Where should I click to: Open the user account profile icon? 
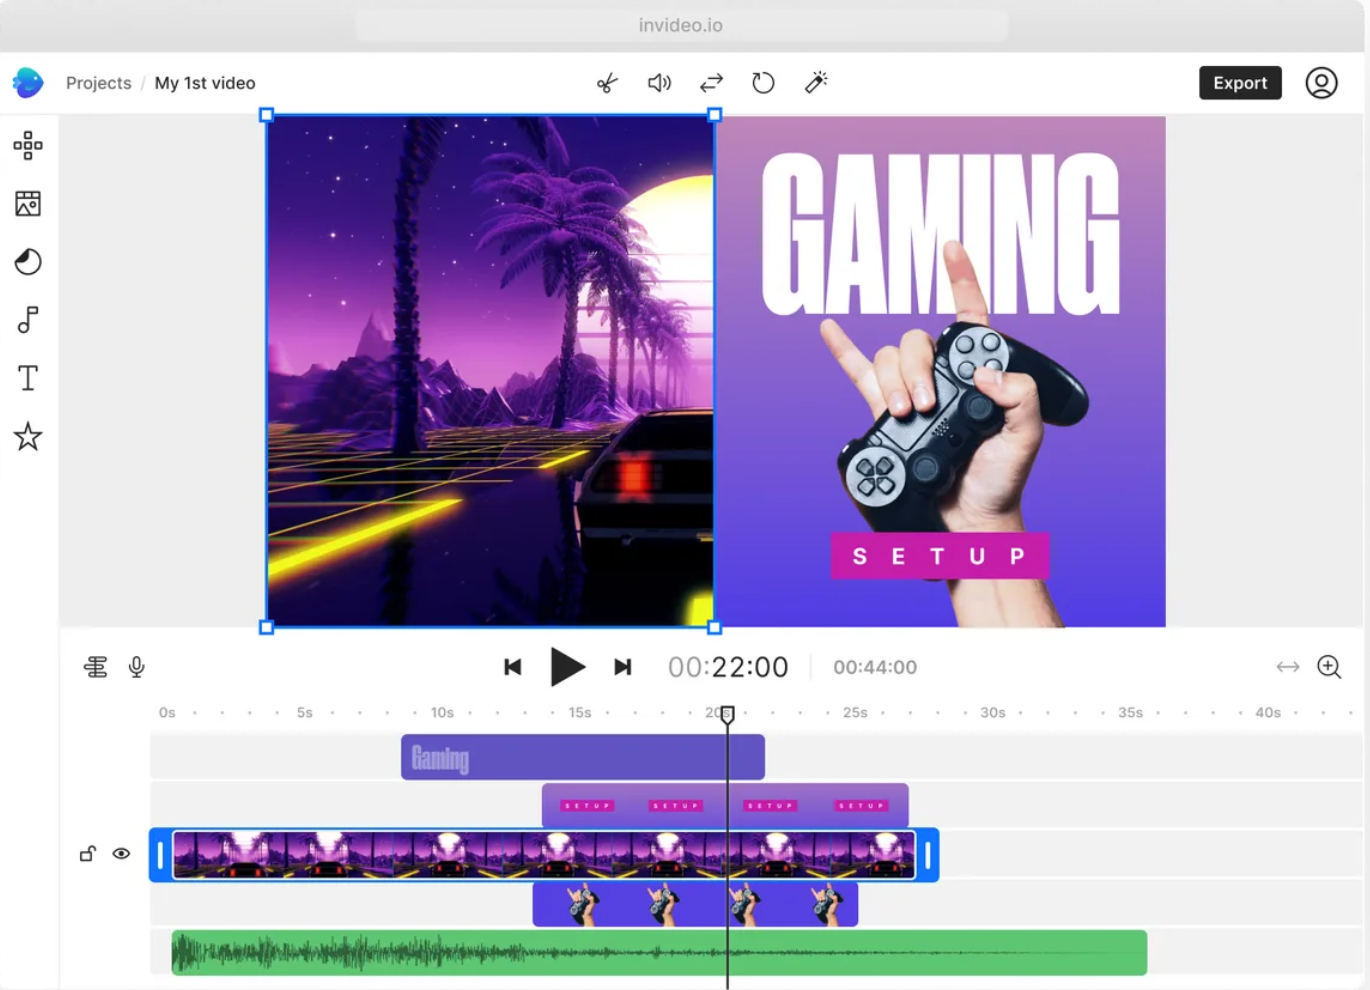[1321, 83]
